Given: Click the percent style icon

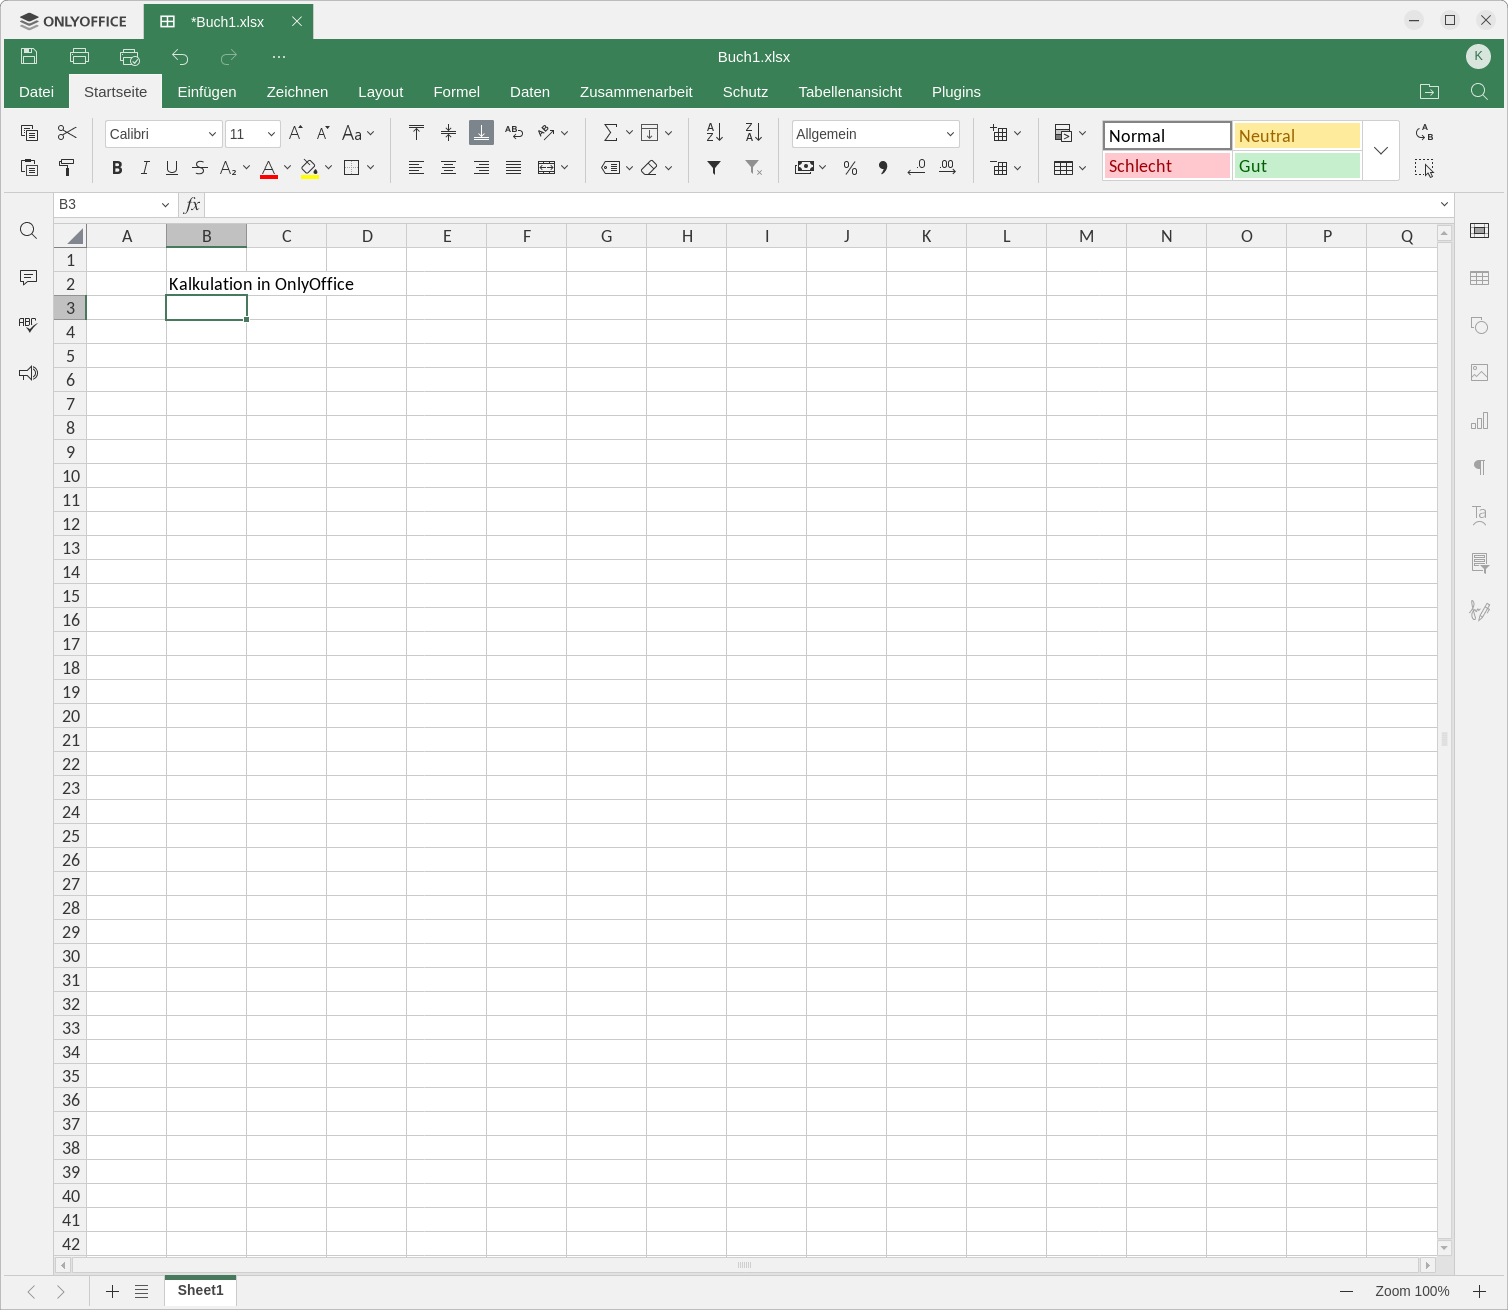Looking at the screenshot, I should click(850, 168).
